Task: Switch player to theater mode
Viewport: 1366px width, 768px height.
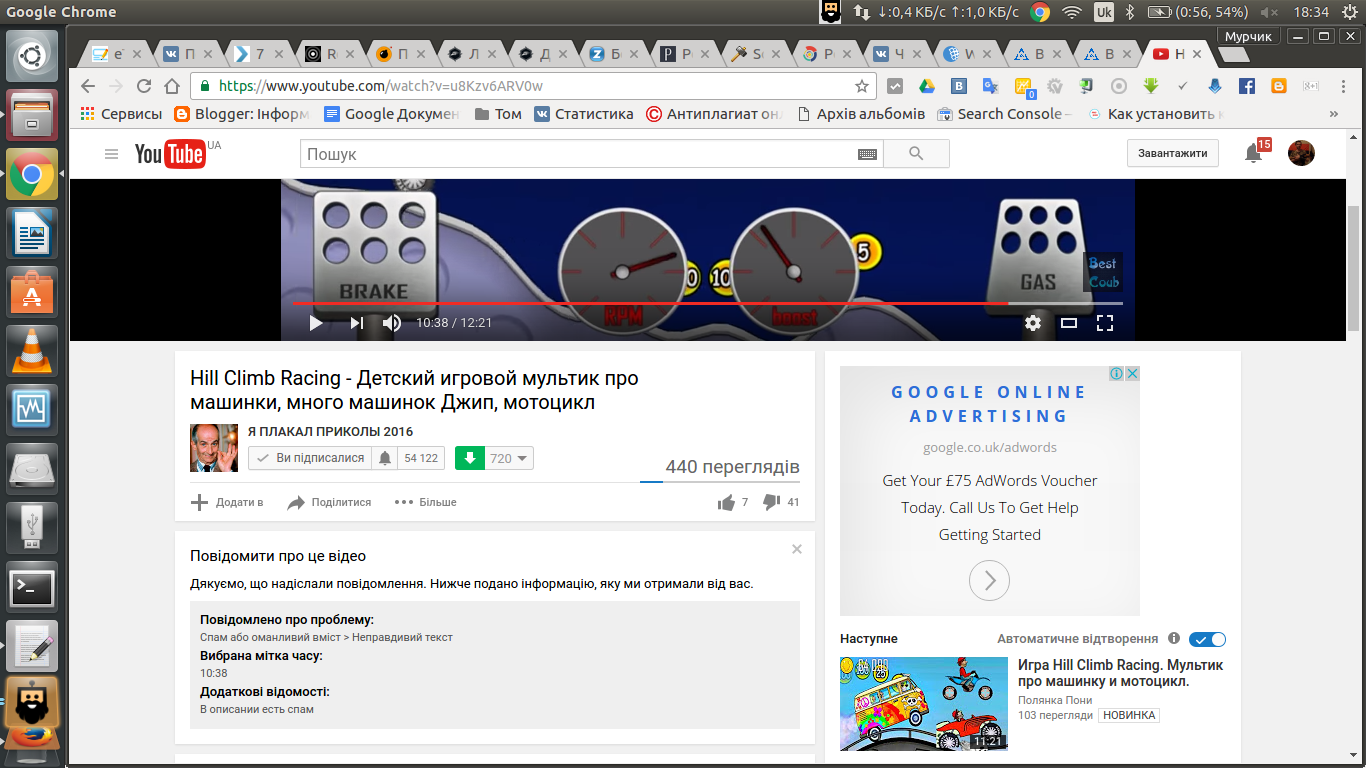Action: pyautogui.click(x=1069, y=323)
